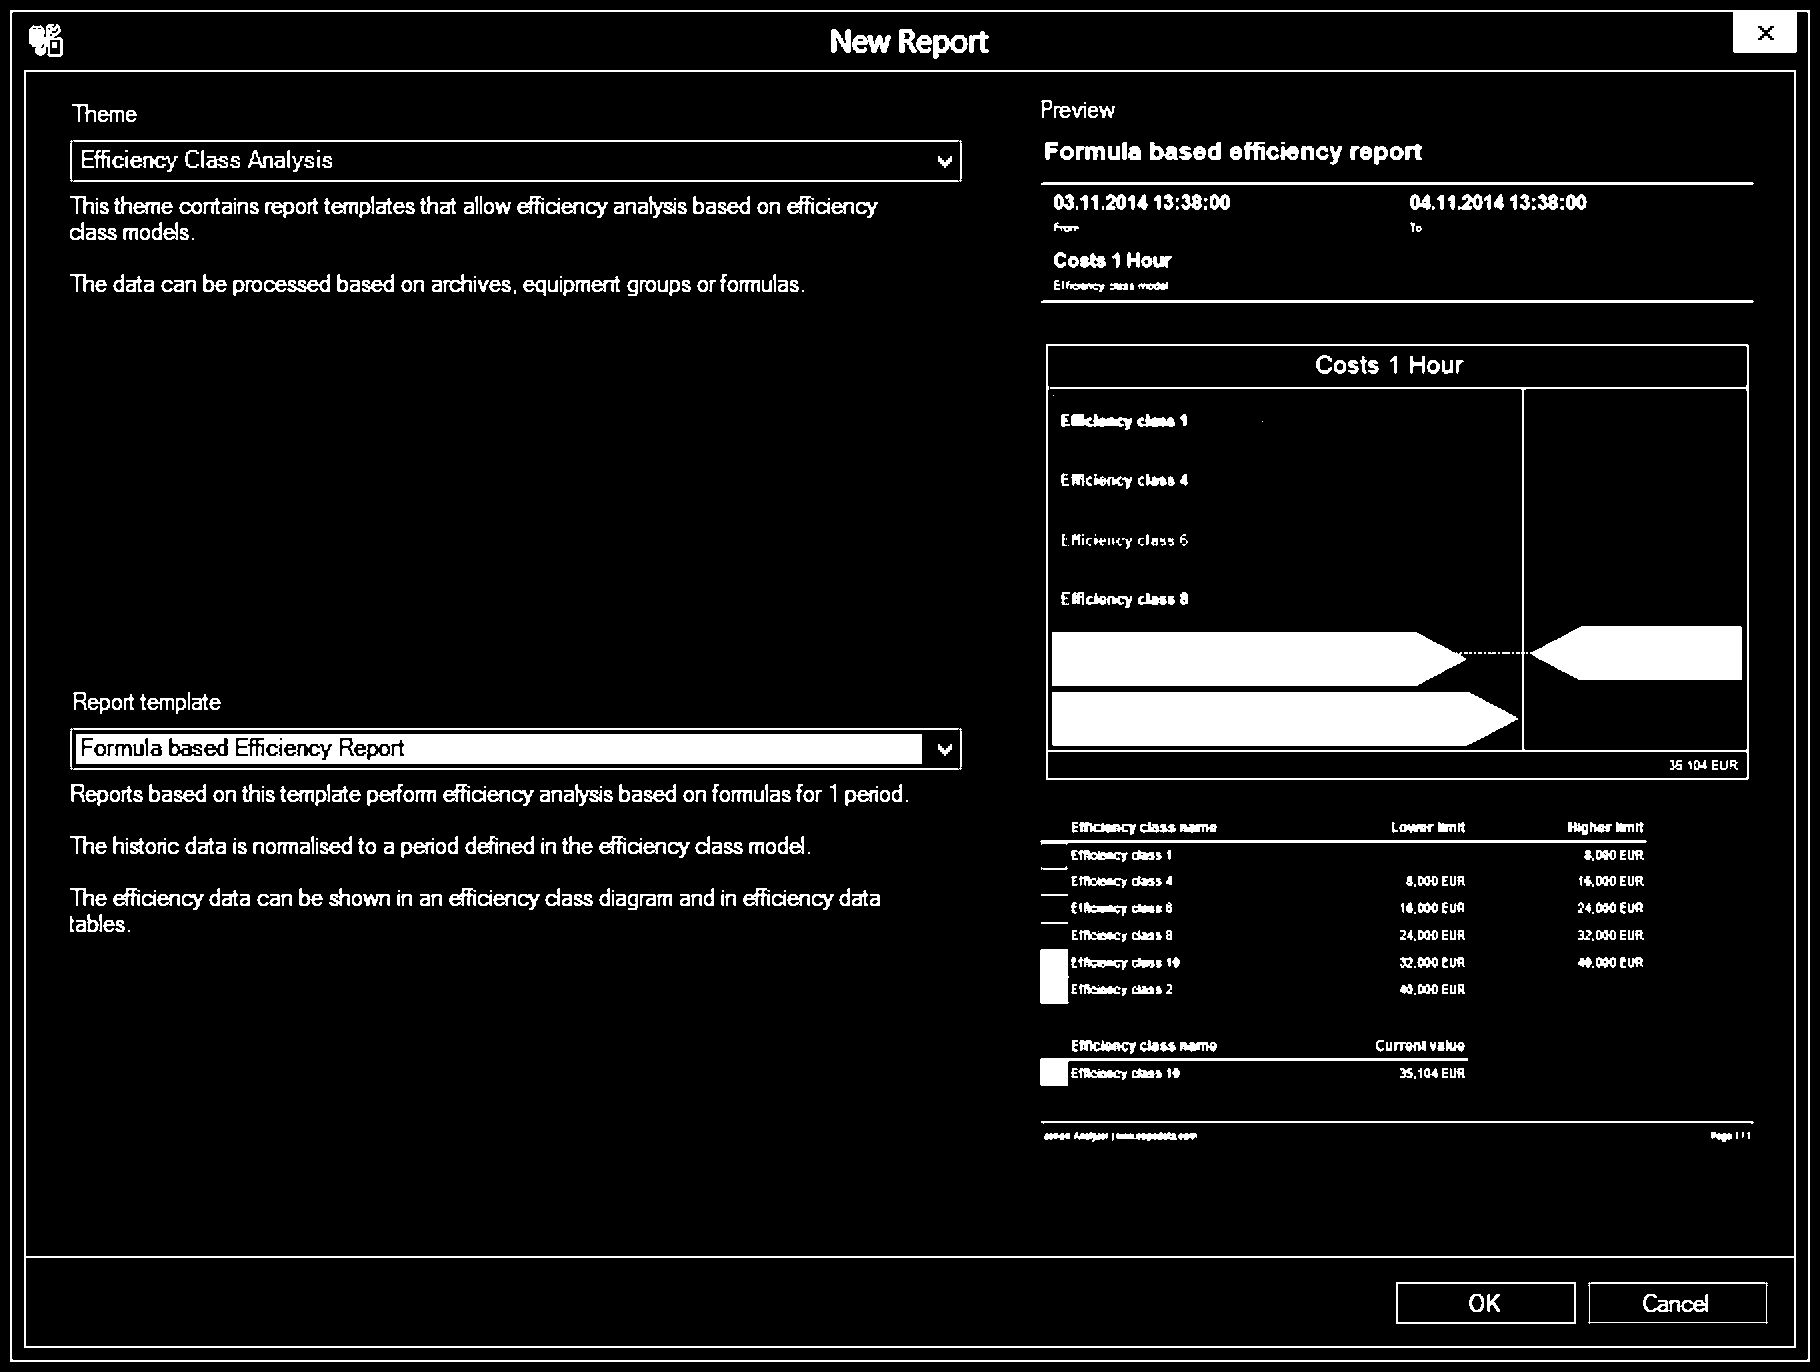Click the 04.11.2014 13:38:00 to date
This screenshot has height=1372, width=1820.
click(1498, 203)
